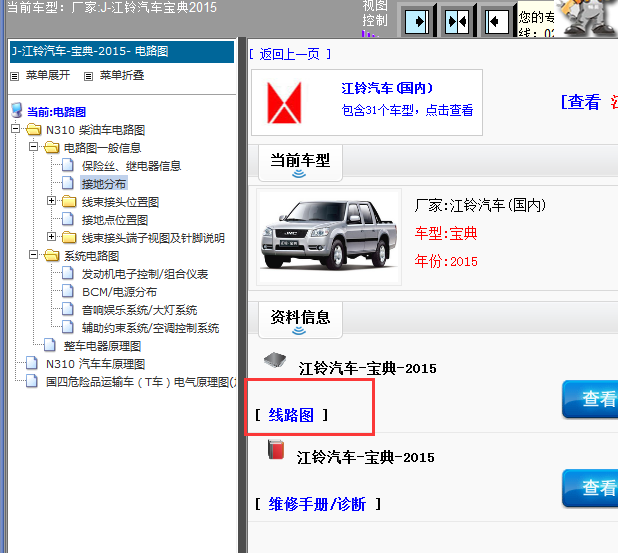Image resolution: width=618 pixels, height=553 pixels.
Task: Click the red book icon above 维修手册/诊断
Action: click(276, 449)
